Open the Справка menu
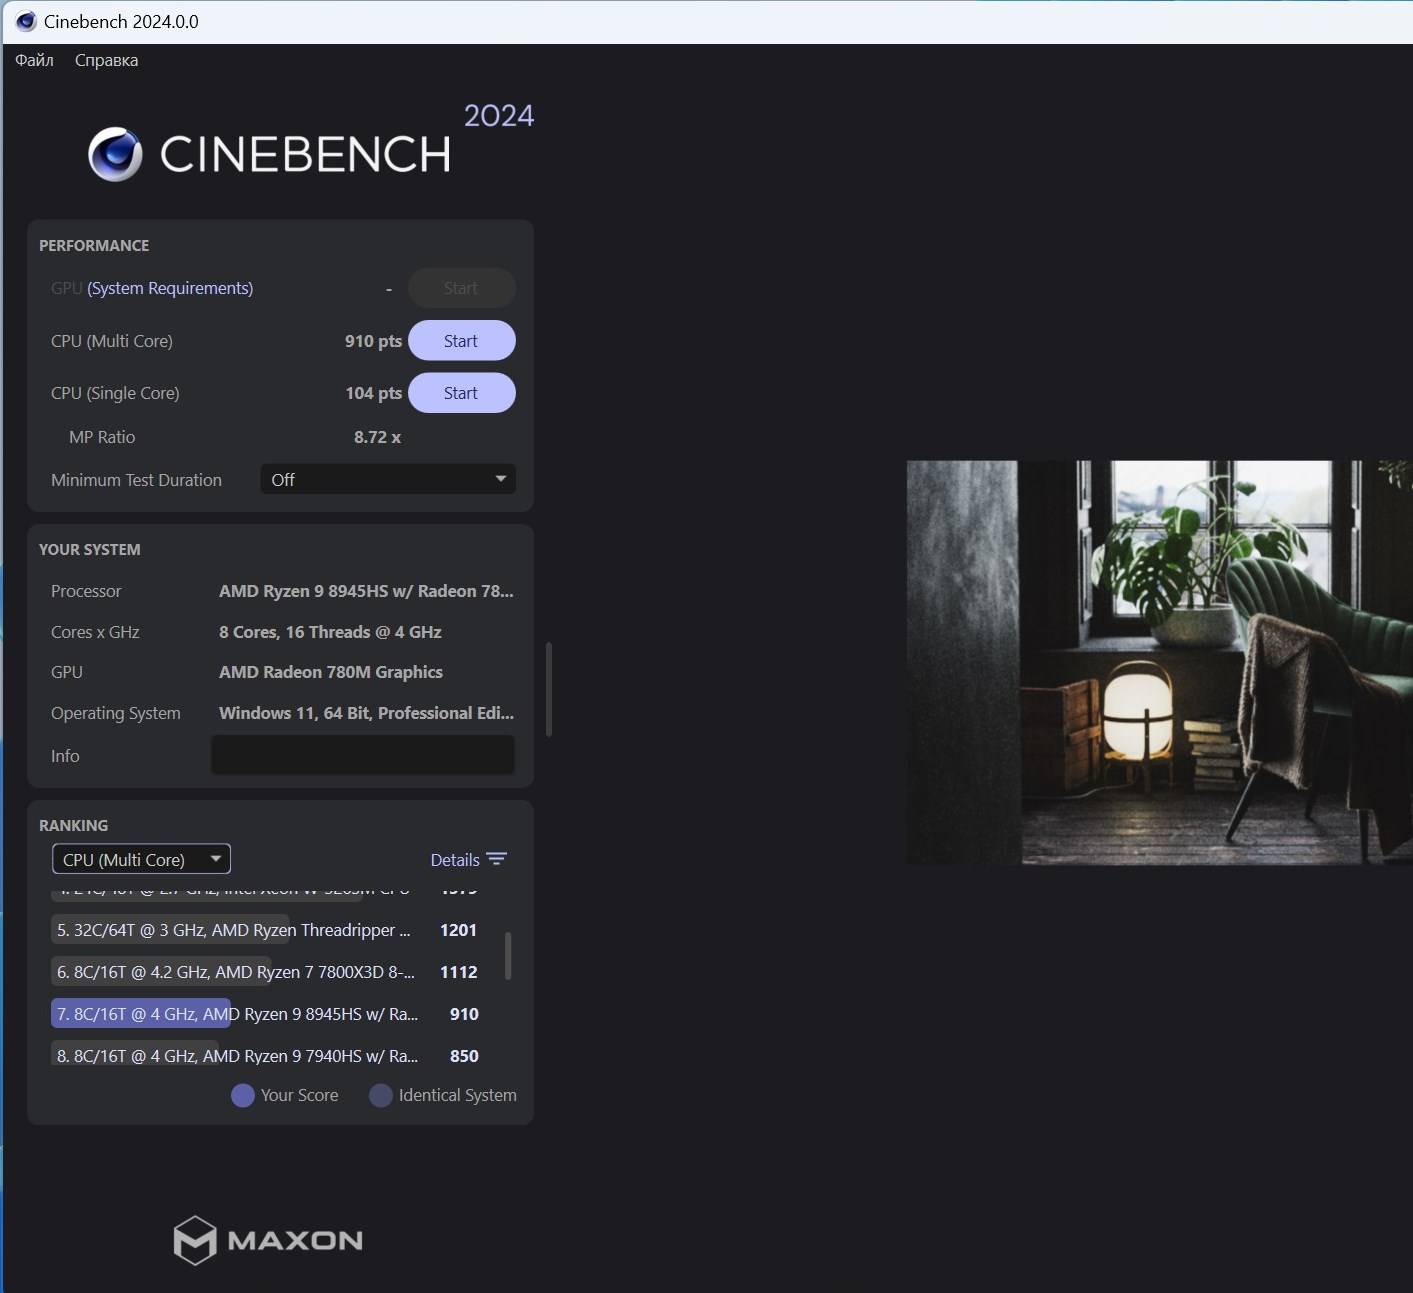1413x1293 pixels. click(106, 60)
